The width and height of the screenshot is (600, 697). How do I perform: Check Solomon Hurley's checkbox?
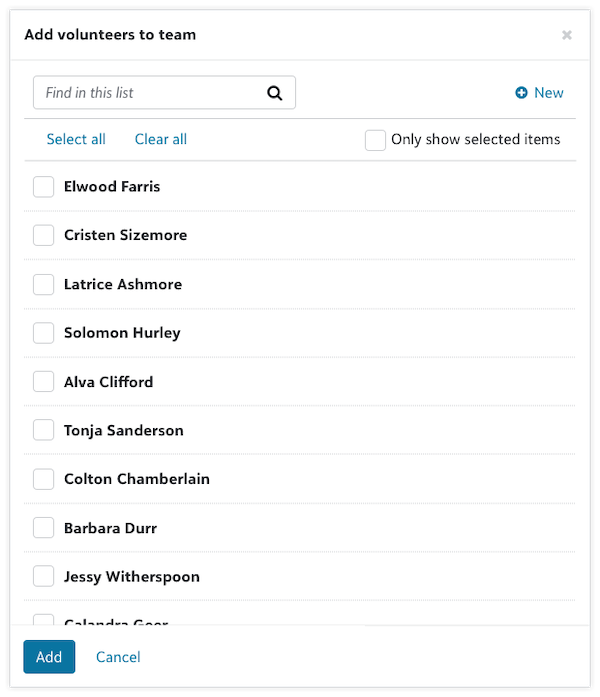44,333
